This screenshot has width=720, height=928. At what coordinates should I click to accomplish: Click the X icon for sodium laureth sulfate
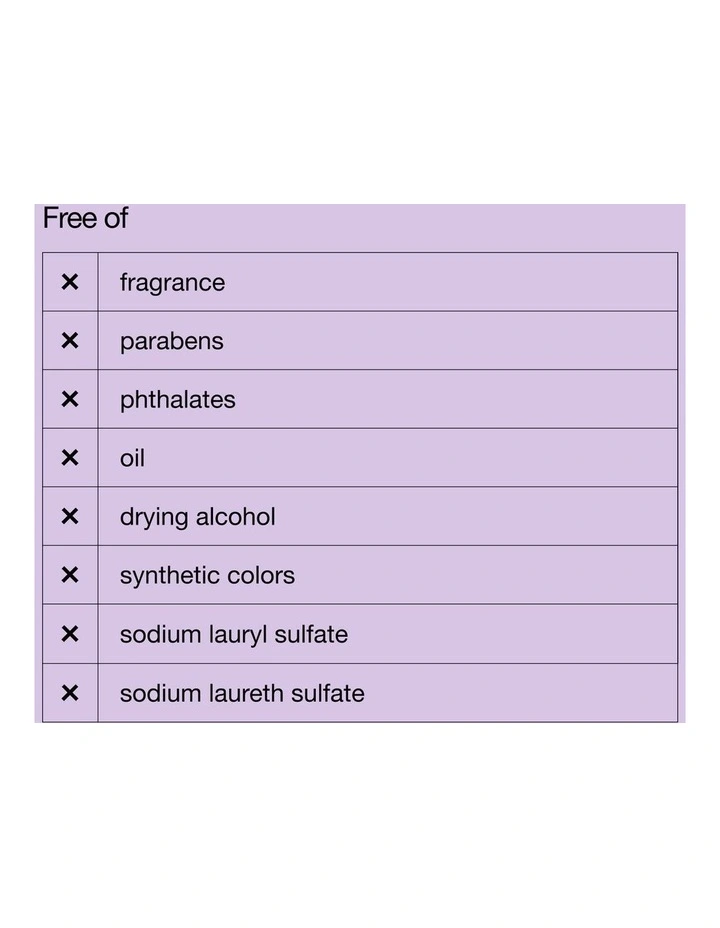(70, 693)
